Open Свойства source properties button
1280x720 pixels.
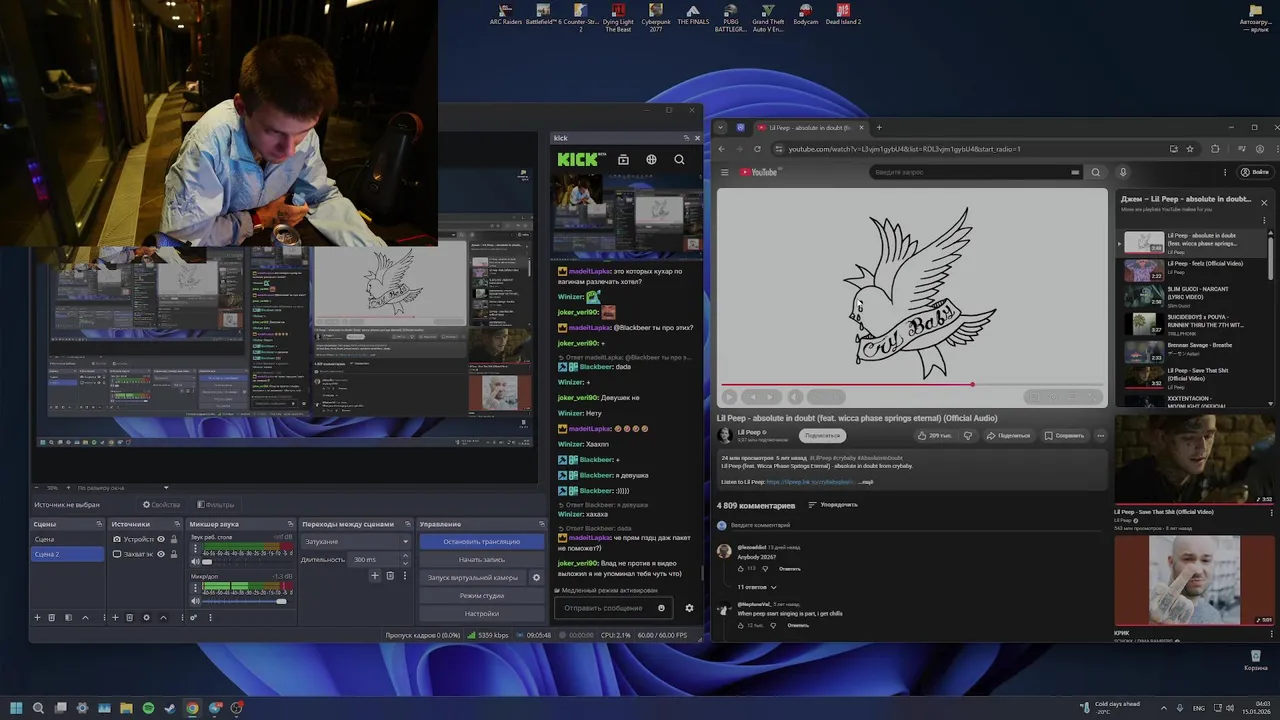click(161, 505)
